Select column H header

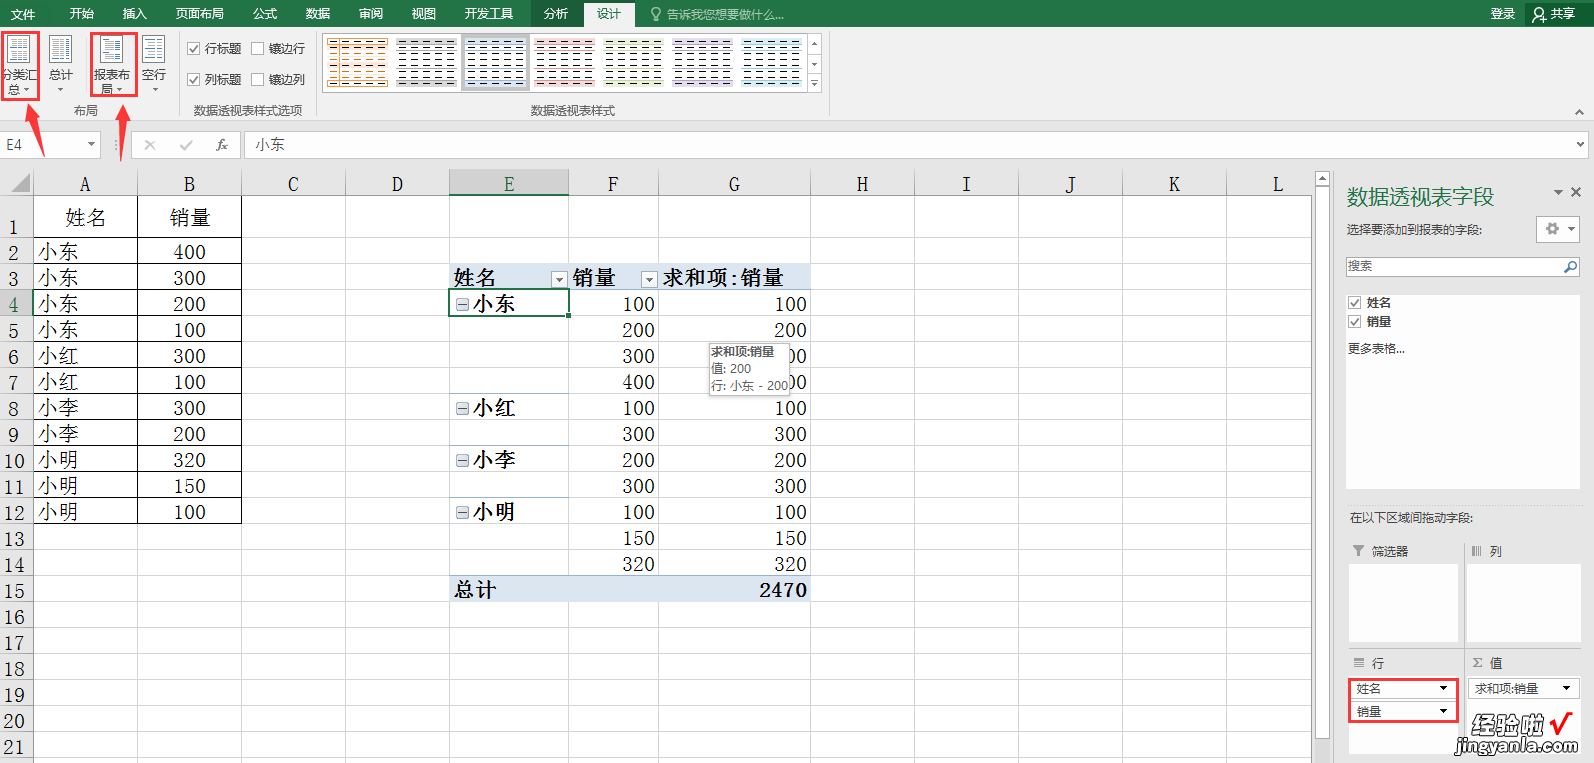[862, 184]
